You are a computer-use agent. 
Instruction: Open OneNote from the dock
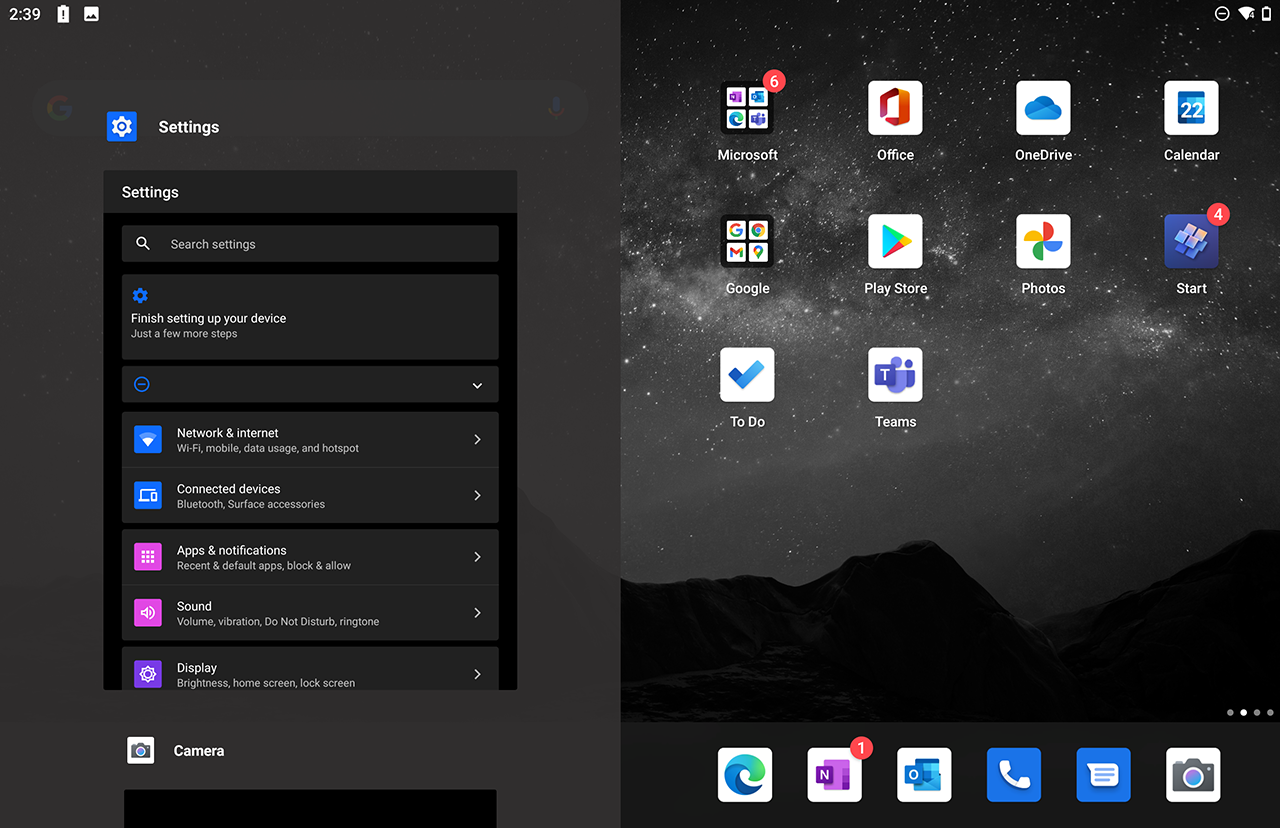(x=835, y=775)
